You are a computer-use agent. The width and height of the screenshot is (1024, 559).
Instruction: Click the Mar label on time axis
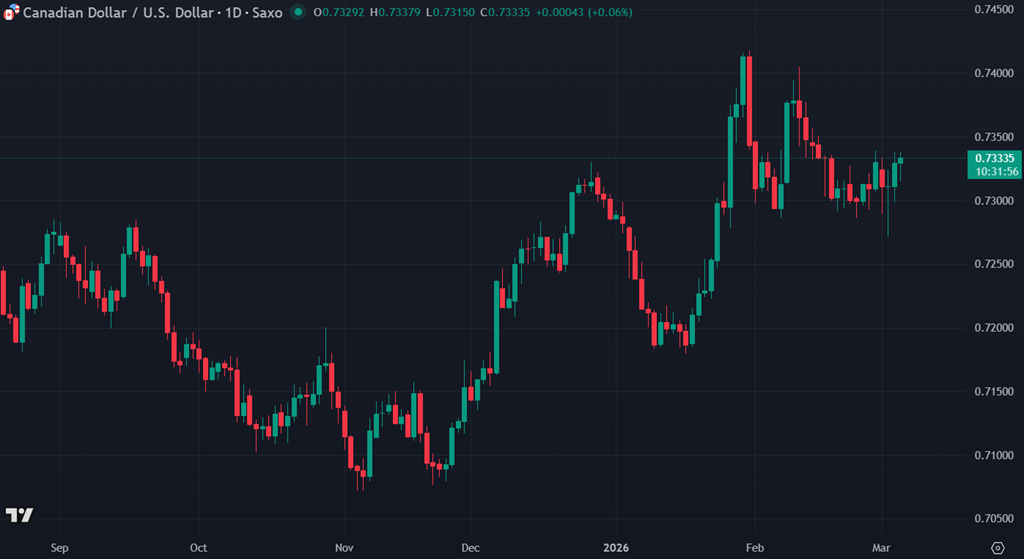pos(882,548)
